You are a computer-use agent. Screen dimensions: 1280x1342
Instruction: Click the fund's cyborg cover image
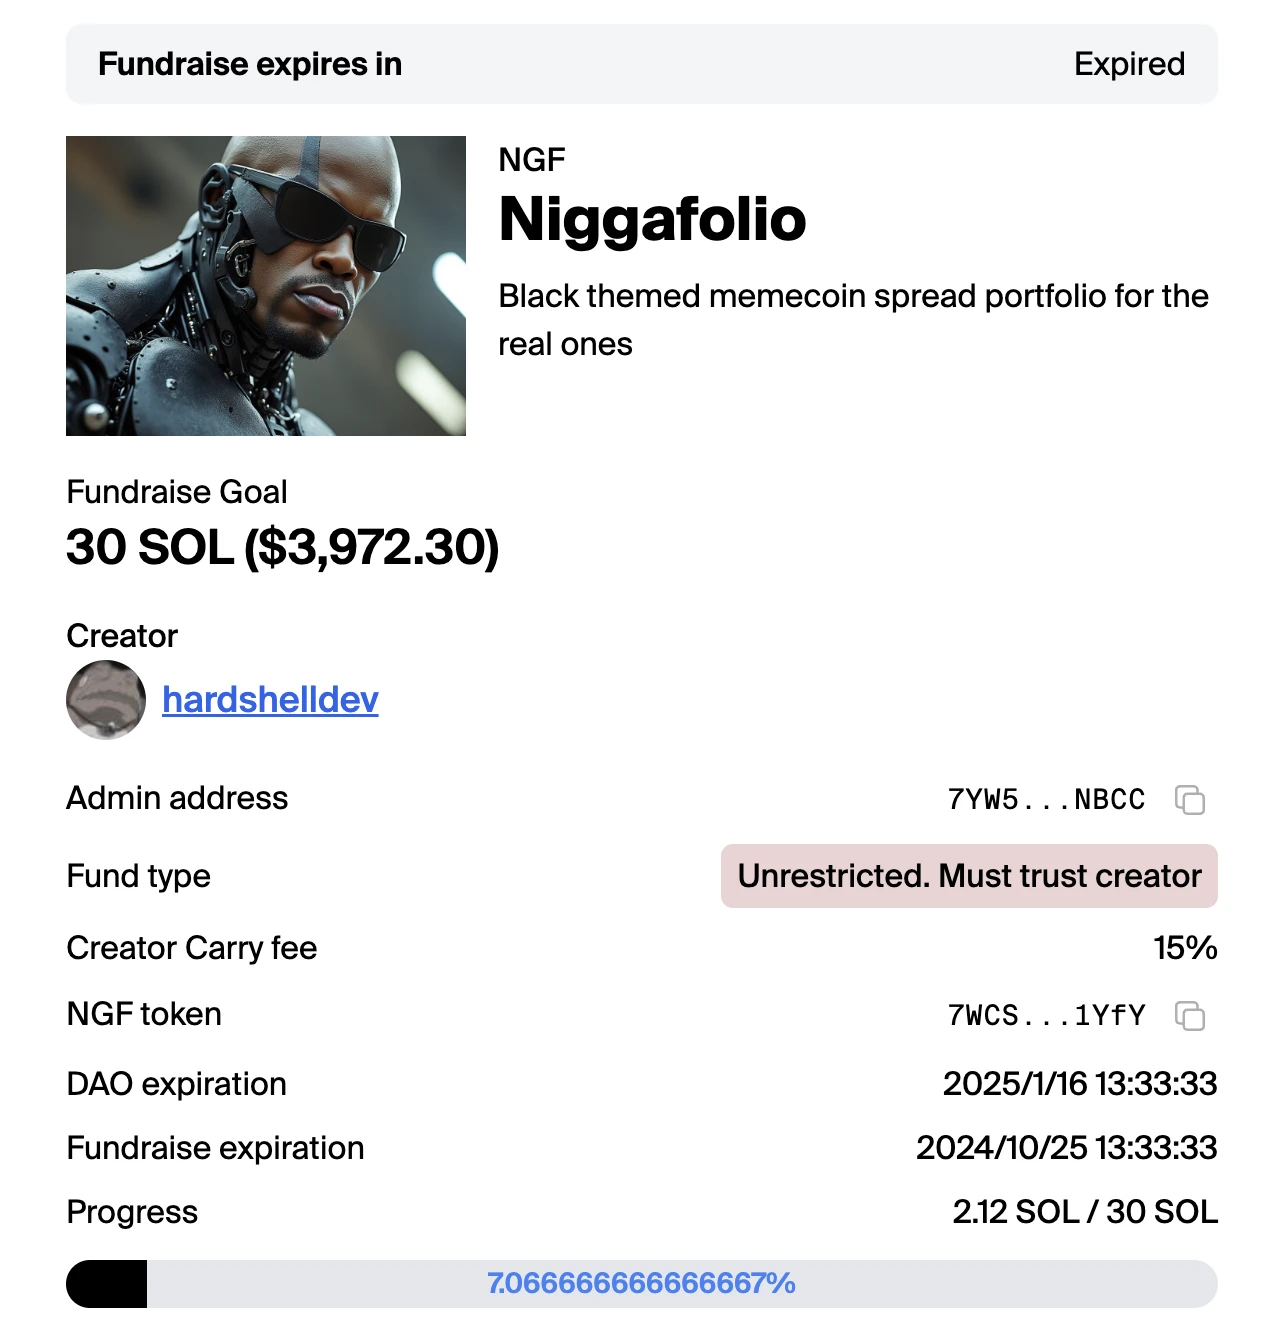tap(266, 286)
